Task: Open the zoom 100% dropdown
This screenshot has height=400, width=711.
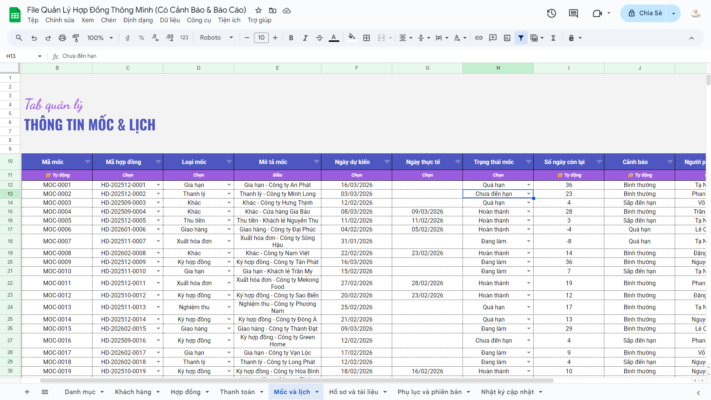Action: click(100, 37)
